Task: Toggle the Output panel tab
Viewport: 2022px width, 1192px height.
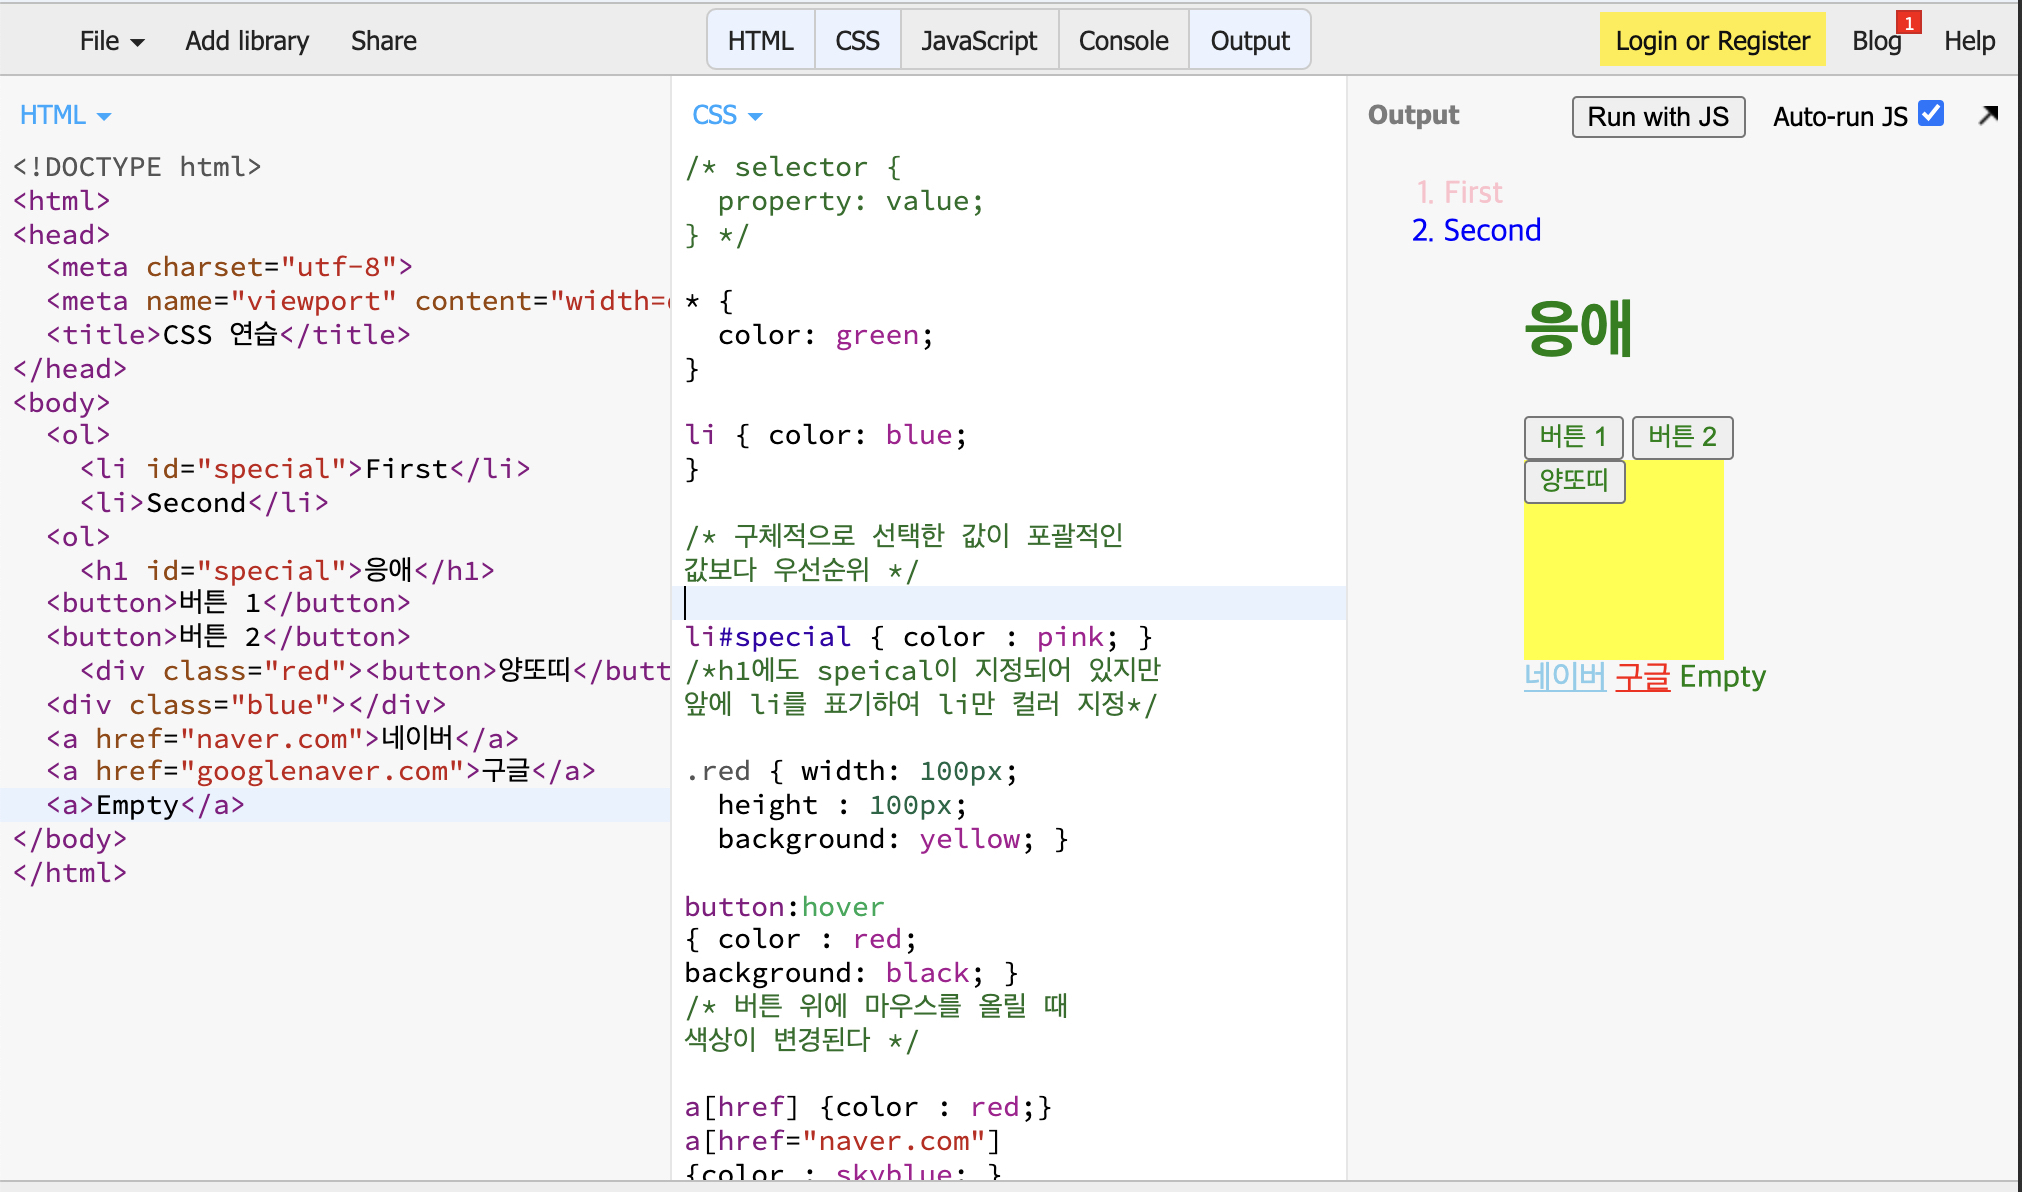Action: [x=1249, y=41]
